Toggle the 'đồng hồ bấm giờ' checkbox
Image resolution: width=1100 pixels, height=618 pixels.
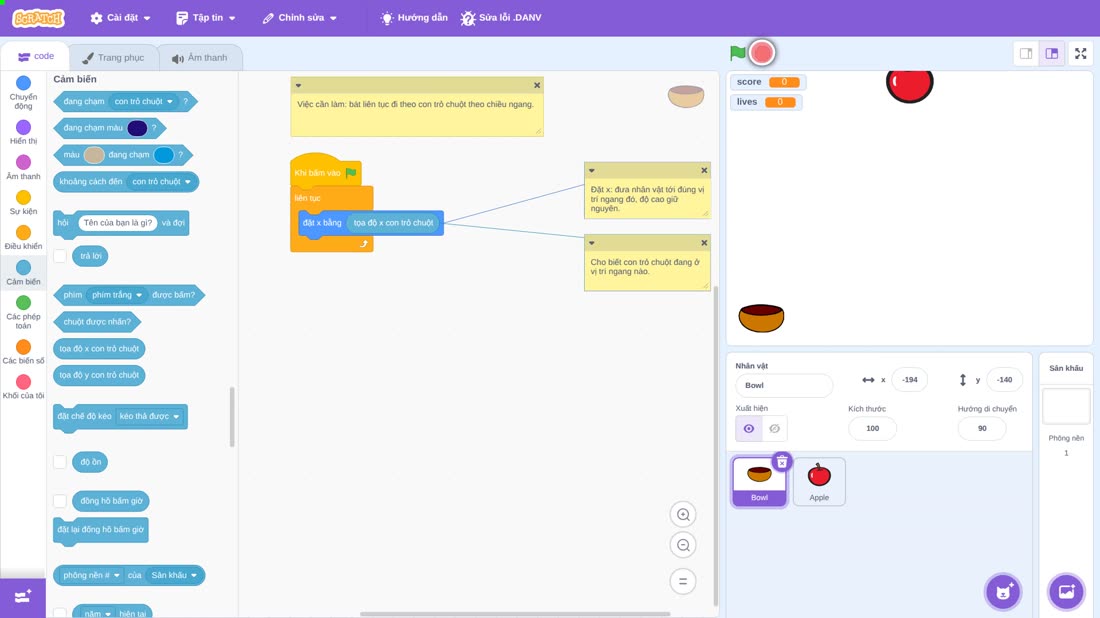point(60,501)
